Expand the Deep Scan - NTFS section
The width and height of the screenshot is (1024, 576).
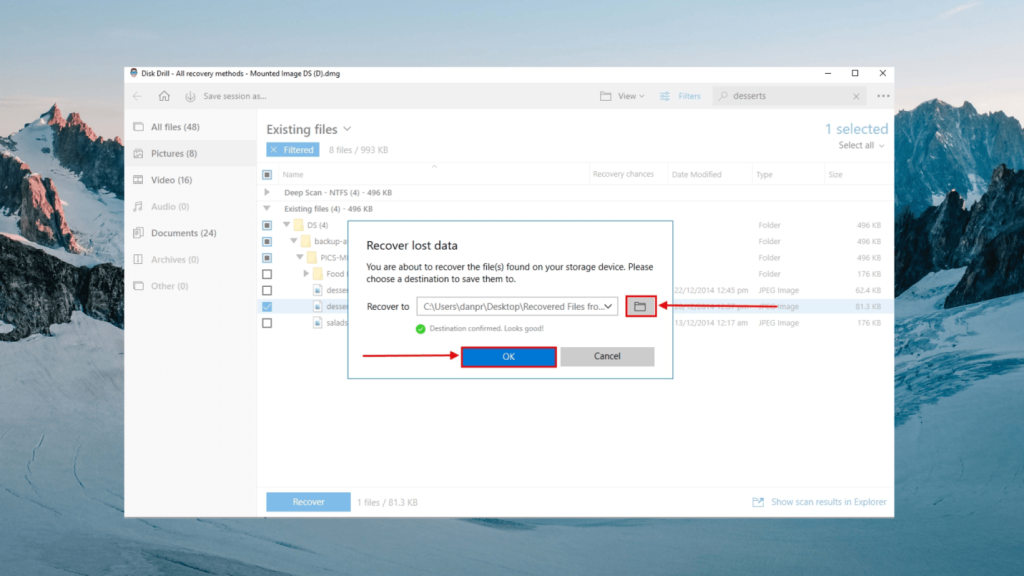point(265,192)
